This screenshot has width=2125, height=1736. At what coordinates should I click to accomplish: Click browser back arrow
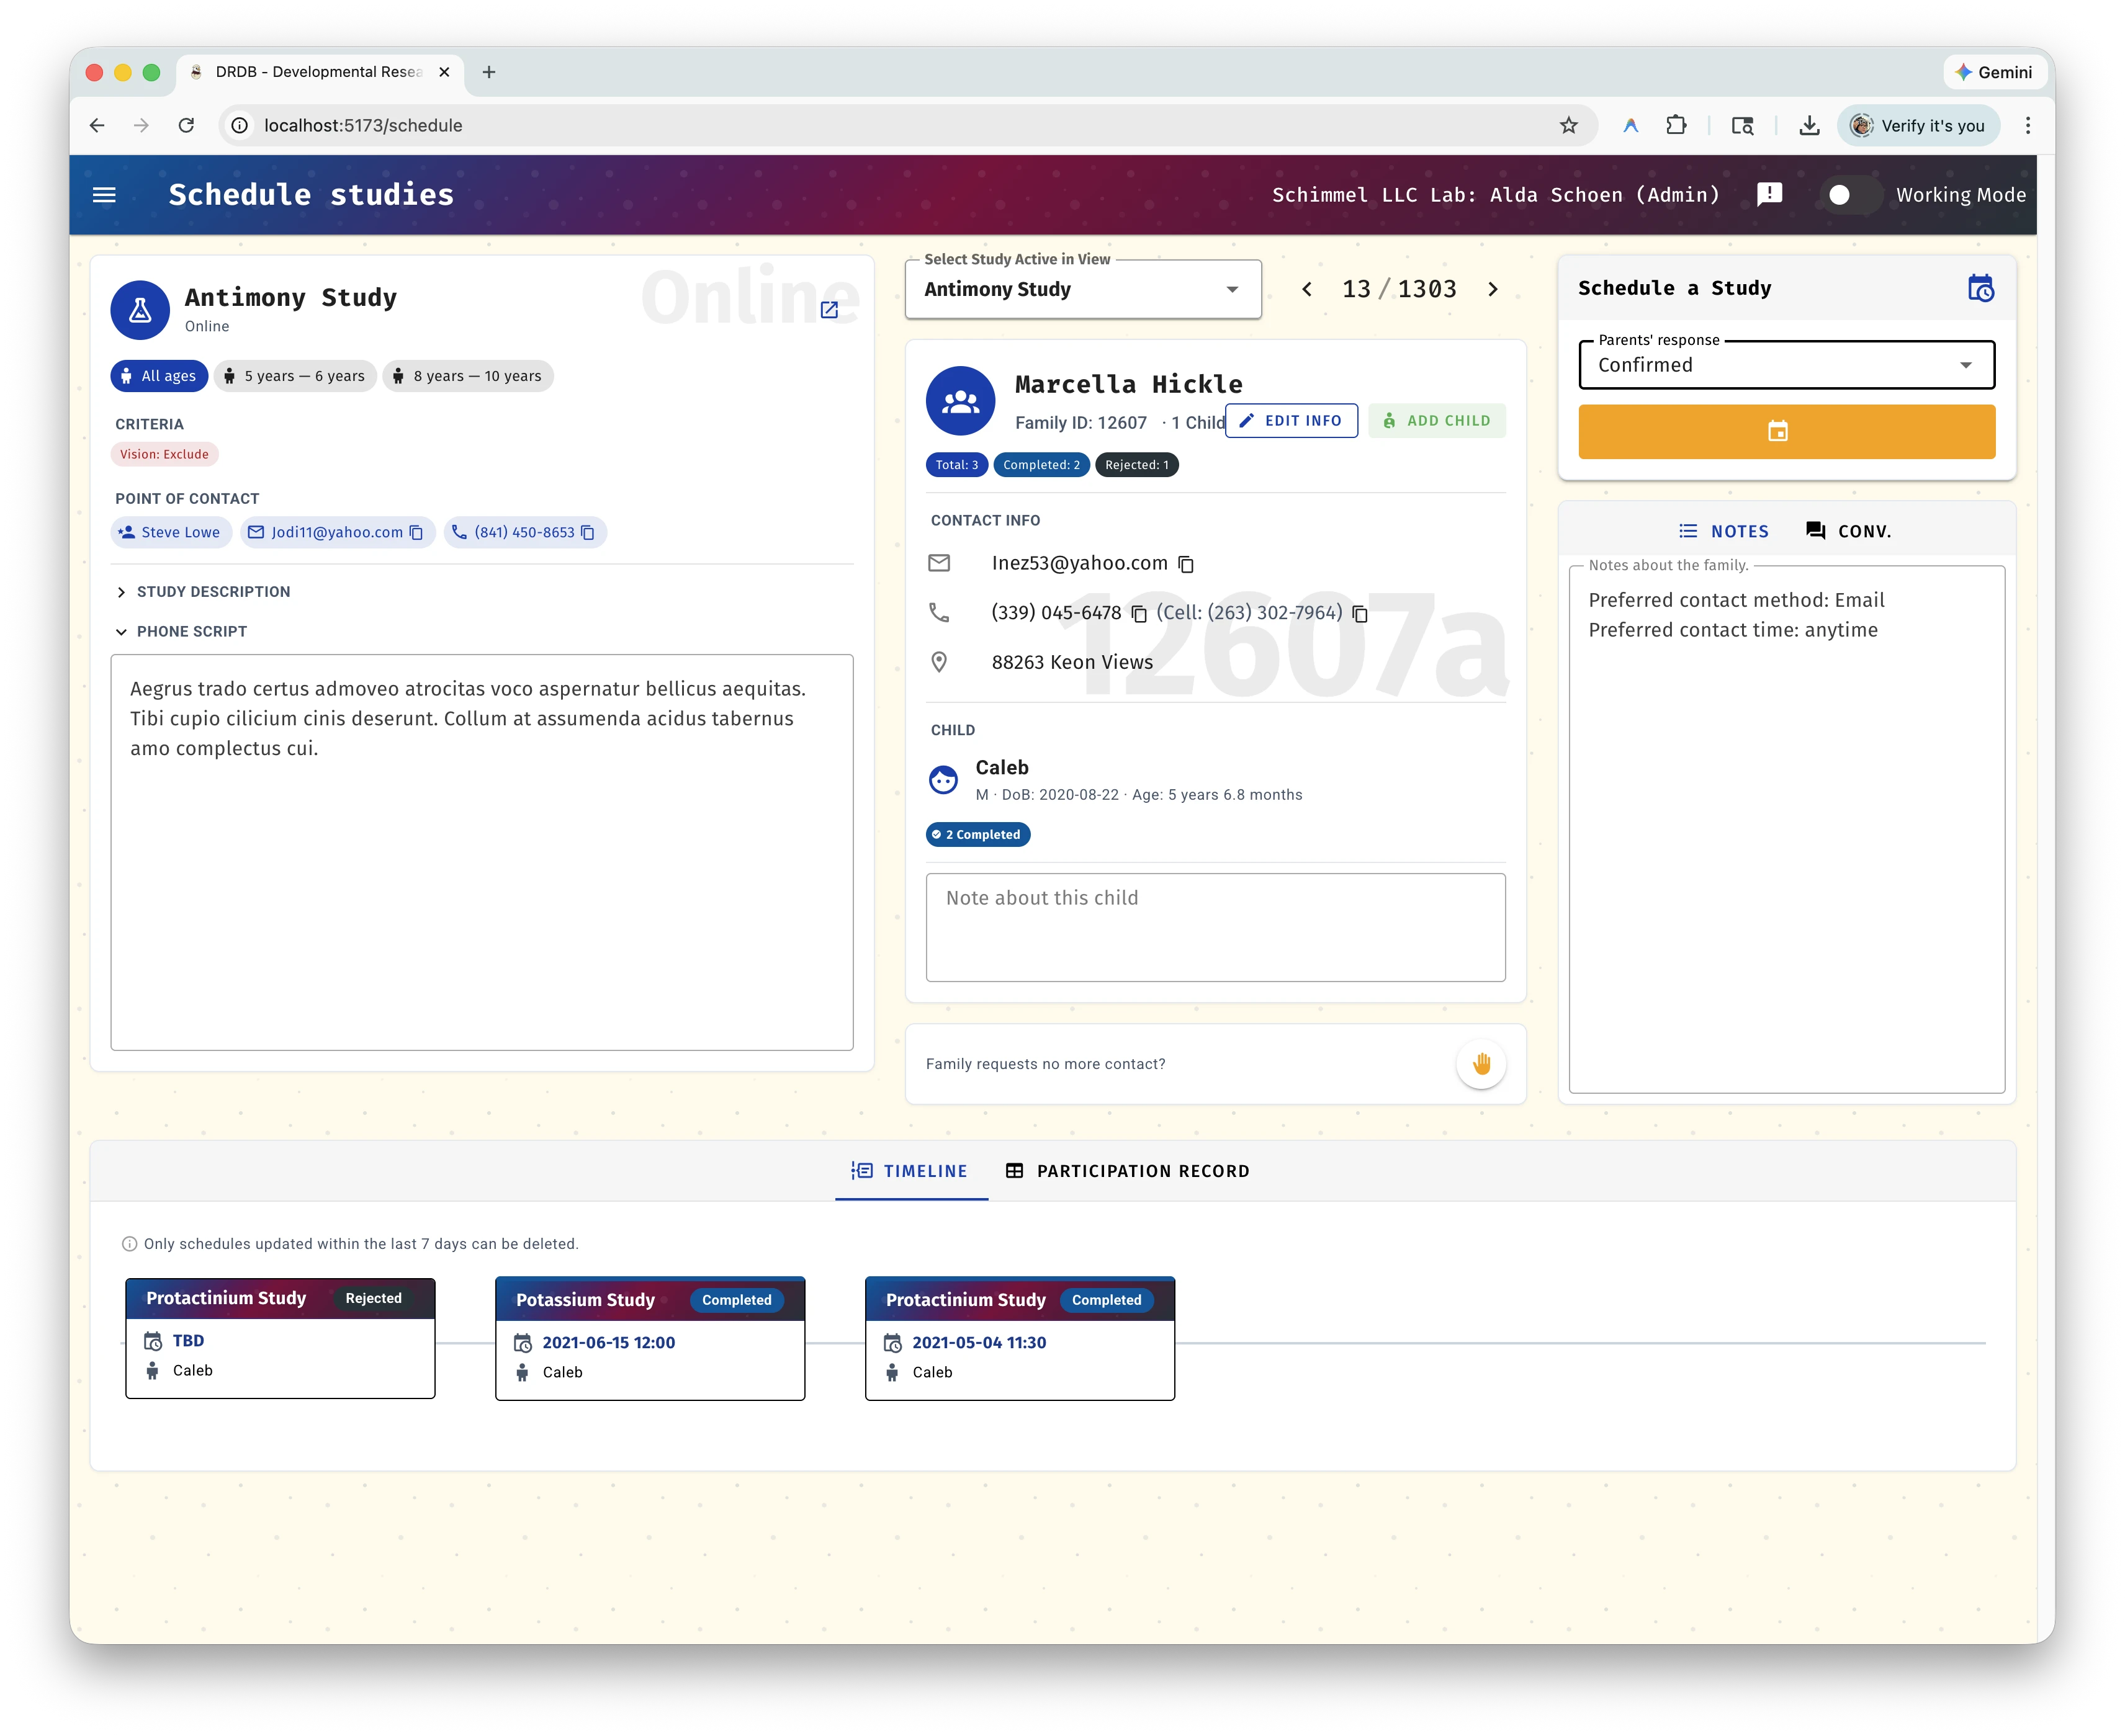pyautogui.click(x=97, y=125)
